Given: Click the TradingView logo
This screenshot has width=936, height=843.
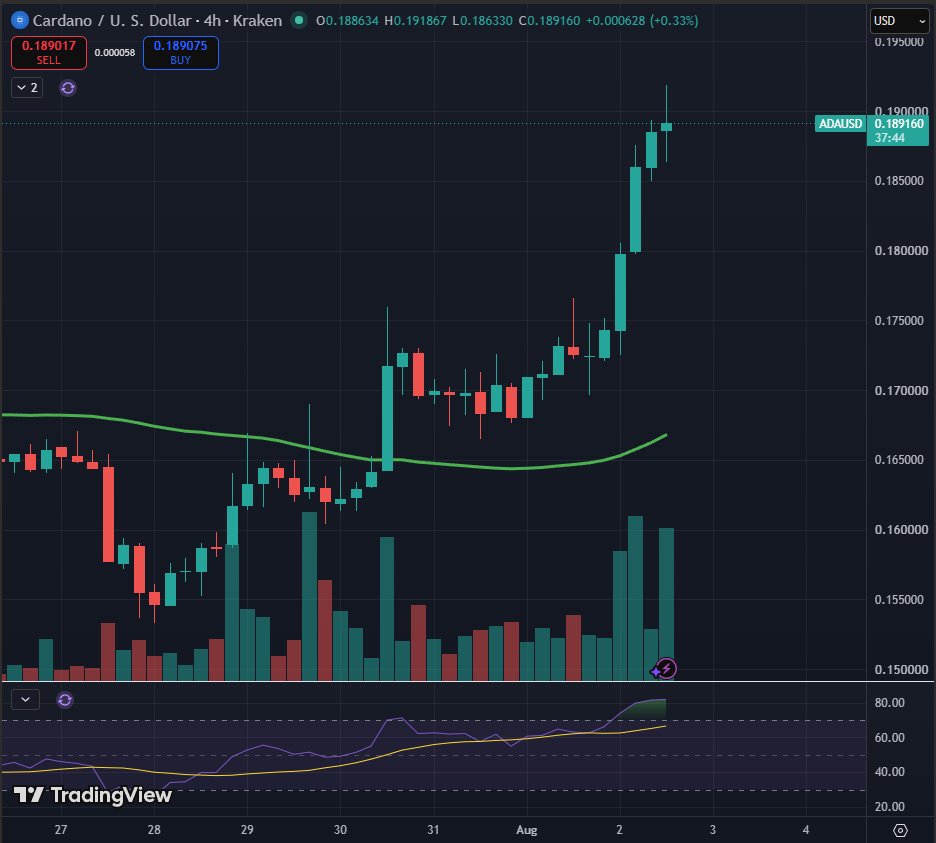Looking at the screenshot, I should pyautogui.click(x=93, y=795).
